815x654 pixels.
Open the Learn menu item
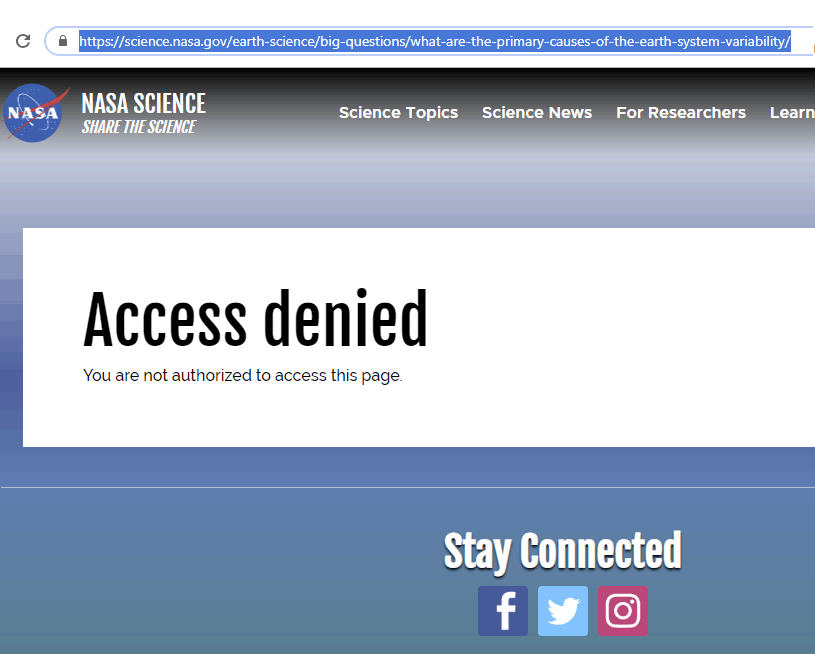[792, 112]
